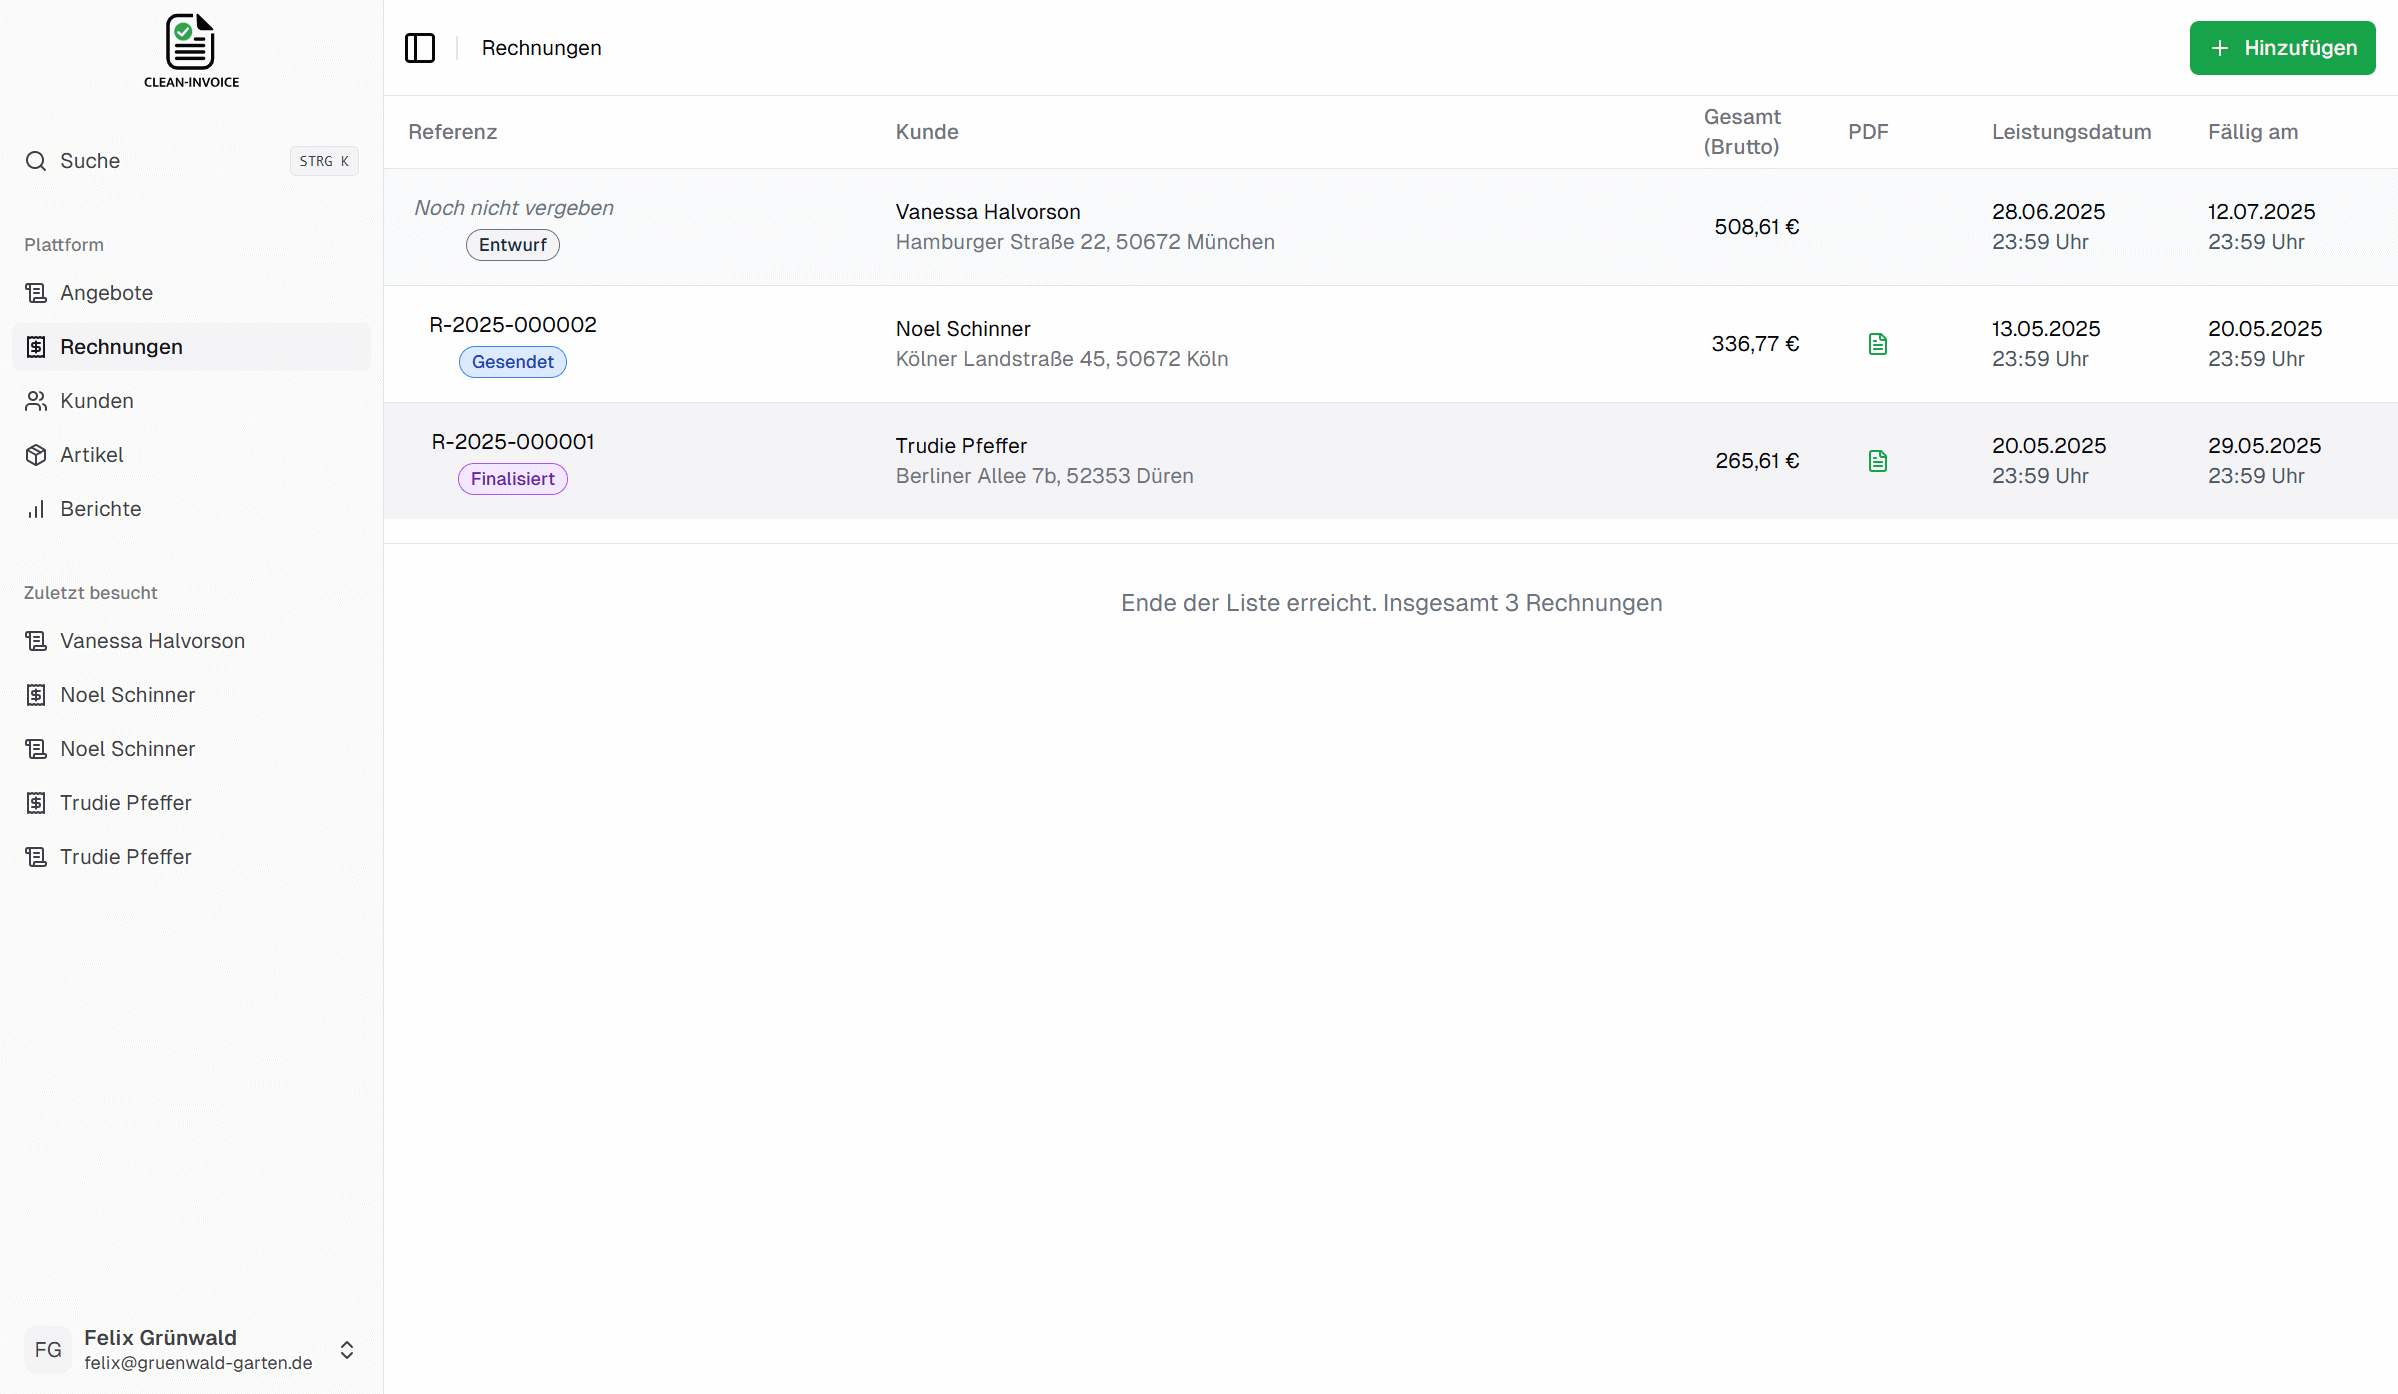
Task: Open PDF icon for invoice R-2025-000001
Action: (1878, 461)
